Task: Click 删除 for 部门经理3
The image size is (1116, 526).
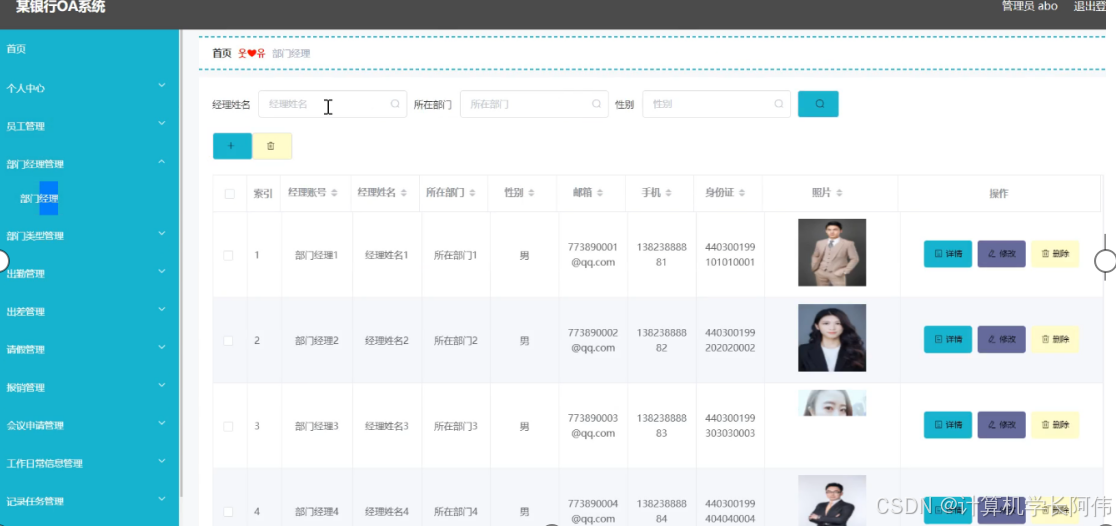Action: tap(1055, 425)
